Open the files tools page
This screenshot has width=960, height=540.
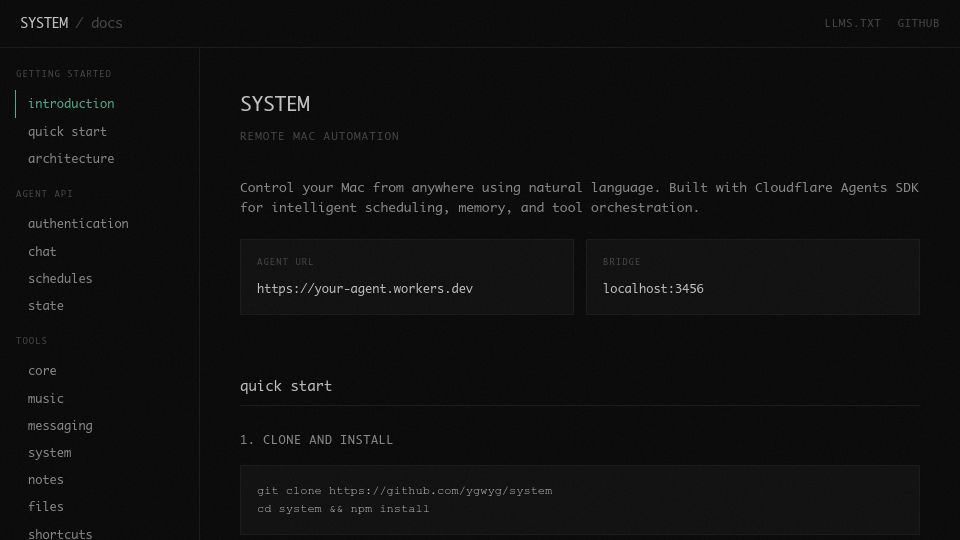pos(46,506)
